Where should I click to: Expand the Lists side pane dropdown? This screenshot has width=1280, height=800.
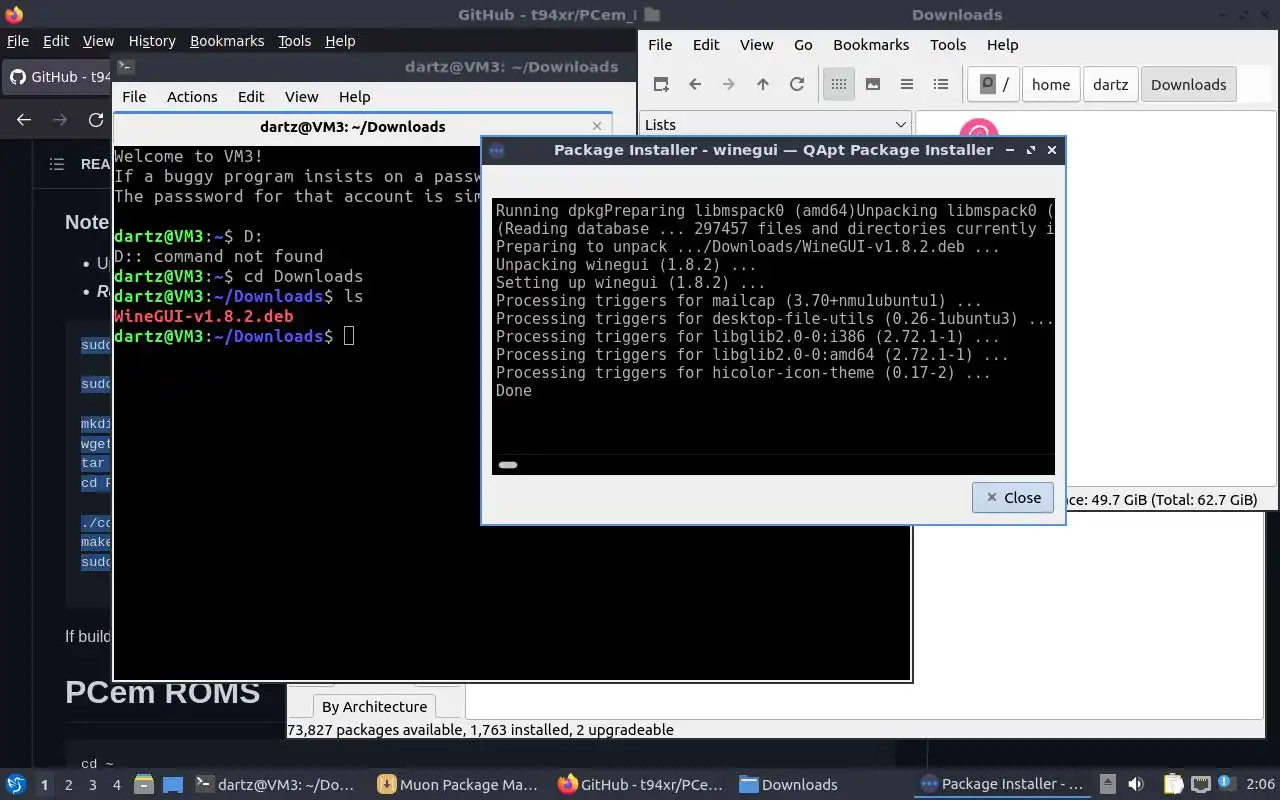point(775,124)
